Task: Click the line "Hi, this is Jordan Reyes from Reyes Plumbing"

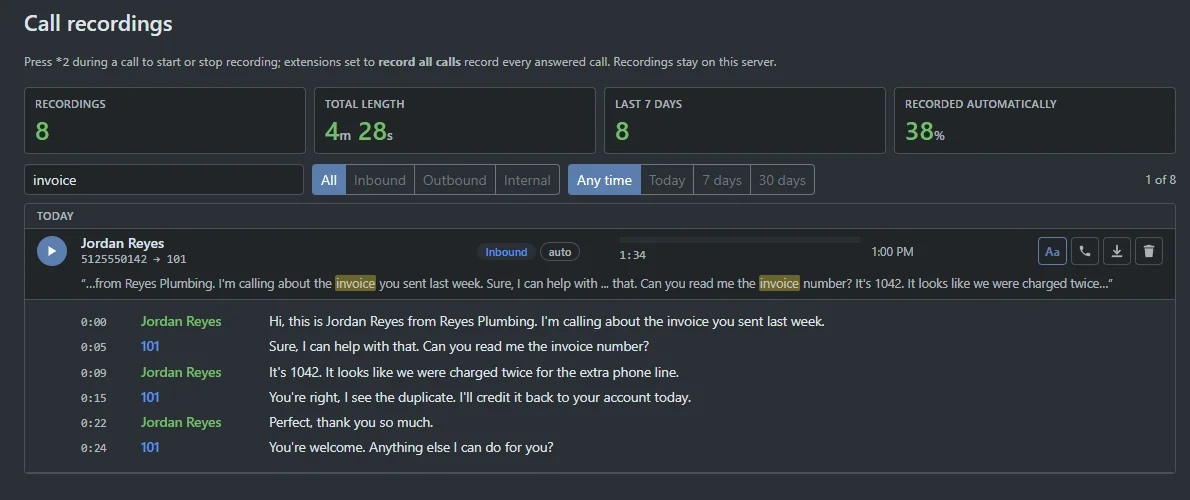Action: [547, 322]
